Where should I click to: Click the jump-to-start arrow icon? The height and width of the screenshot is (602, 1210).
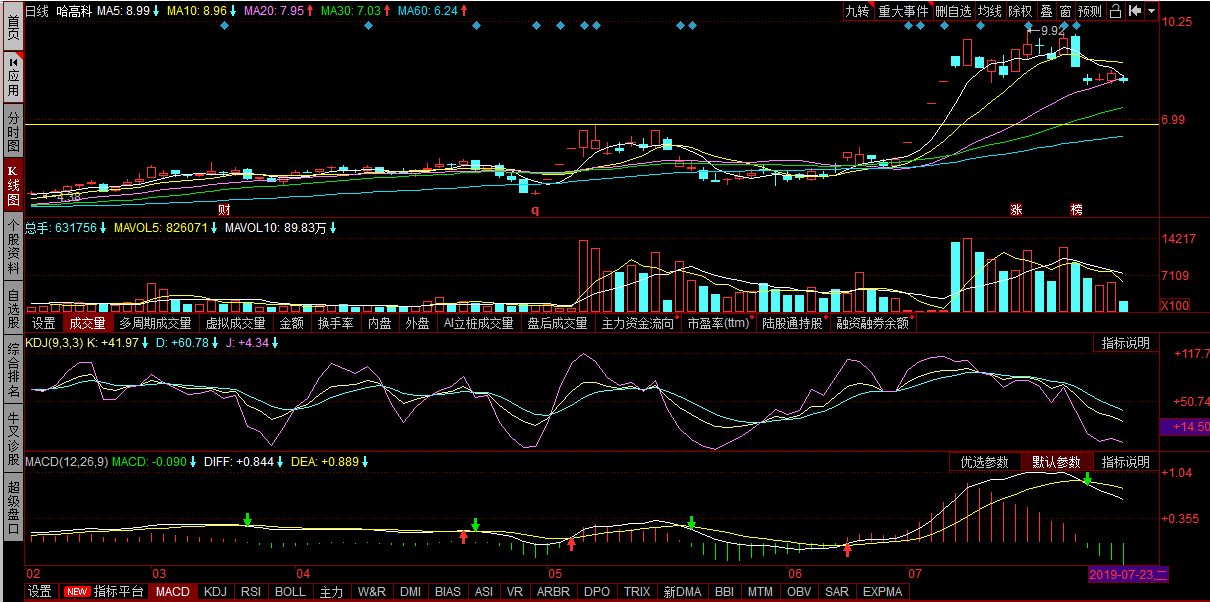(x=1135, y=11)
